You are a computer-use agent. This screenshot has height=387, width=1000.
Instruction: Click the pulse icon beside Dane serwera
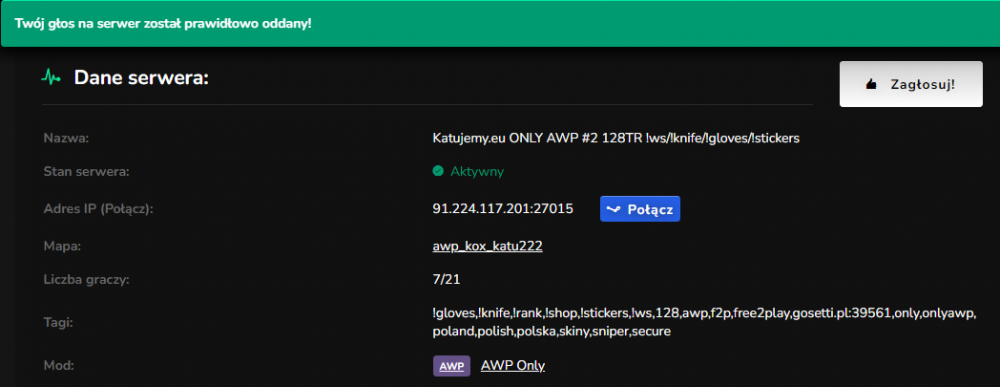[x=51, y=78]
